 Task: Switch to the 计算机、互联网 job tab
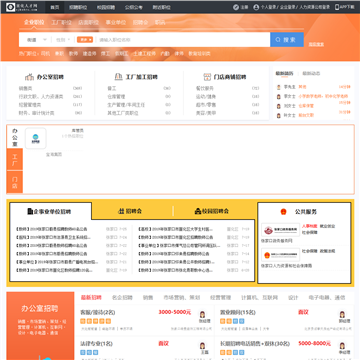click(x=259, y=298)
